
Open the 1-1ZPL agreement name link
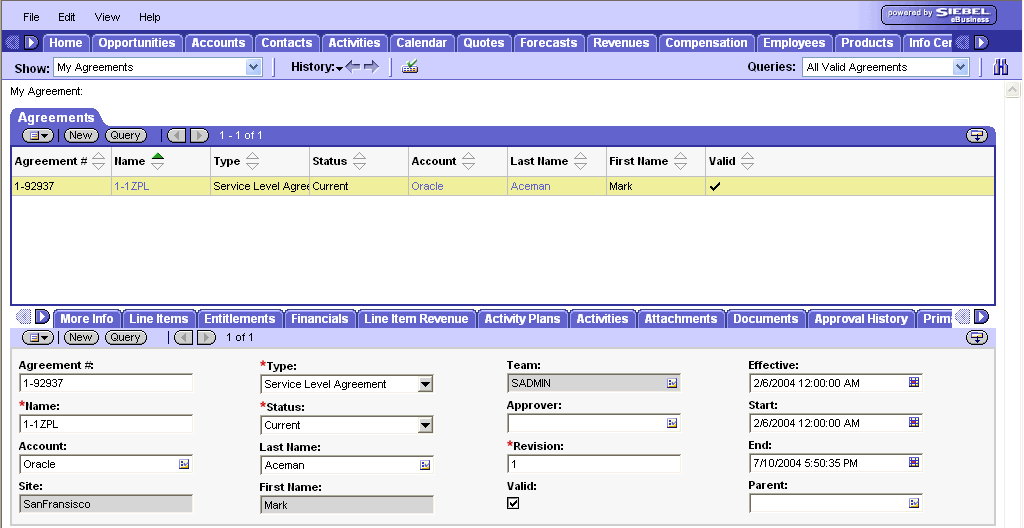(x=131, y=186)
